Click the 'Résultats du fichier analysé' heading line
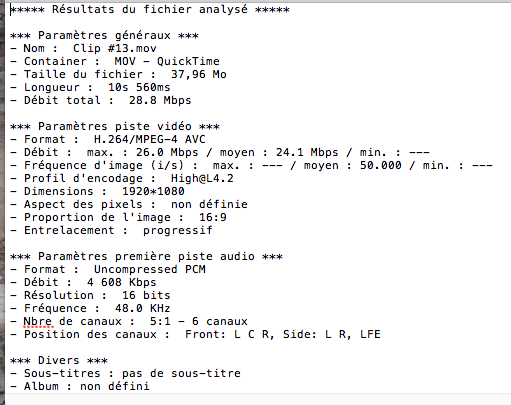The height and width of the screenshot is (405, 511). click(x=150, y=9)
